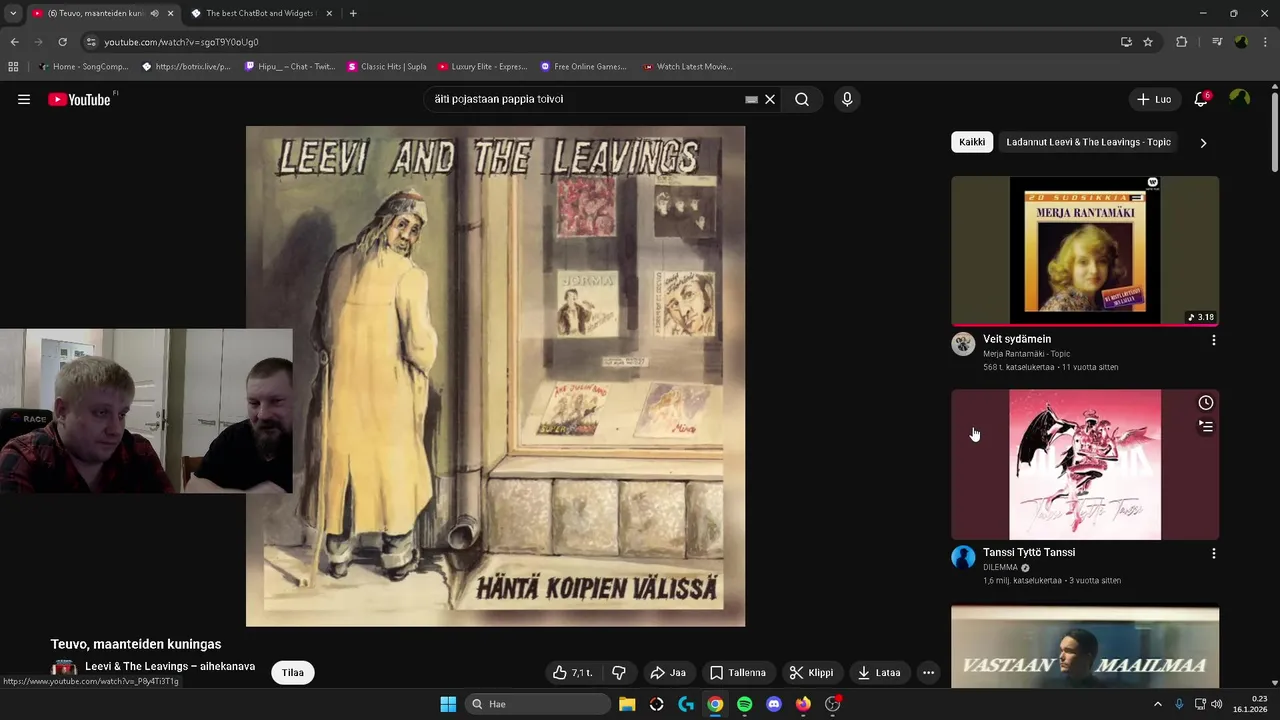This screenshot has height=720, width=1280.
Task: Open the Chrome apps grid in bookmarks bar
Action: (x=13, y=67)
